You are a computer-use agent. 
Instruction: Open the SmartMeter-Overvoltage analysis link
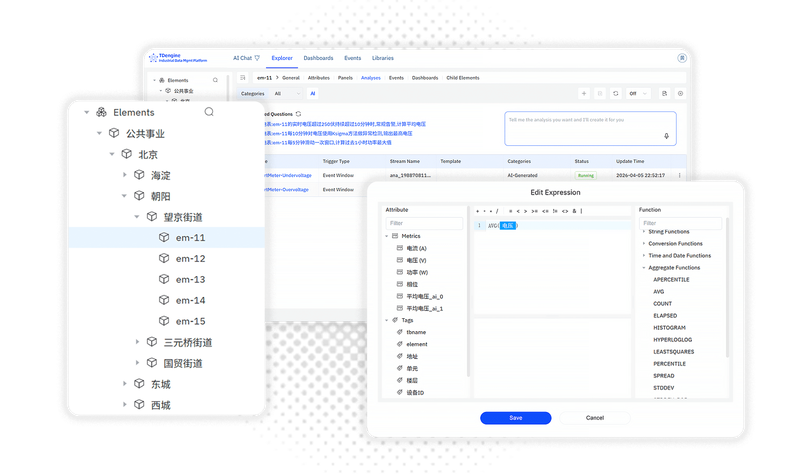(287, 189)
